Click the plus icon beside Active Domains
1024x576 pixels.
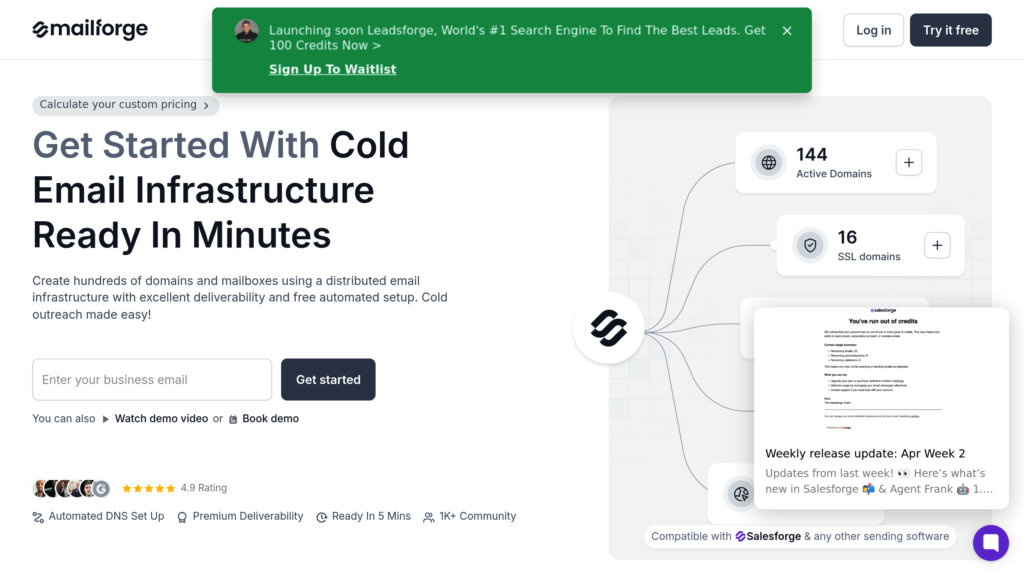[x=909, y=162]
